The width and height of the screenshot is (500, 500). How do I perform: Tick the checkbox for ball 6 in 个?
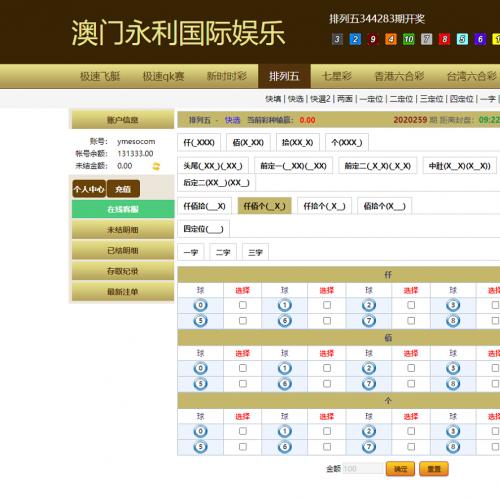click(327, 447)
